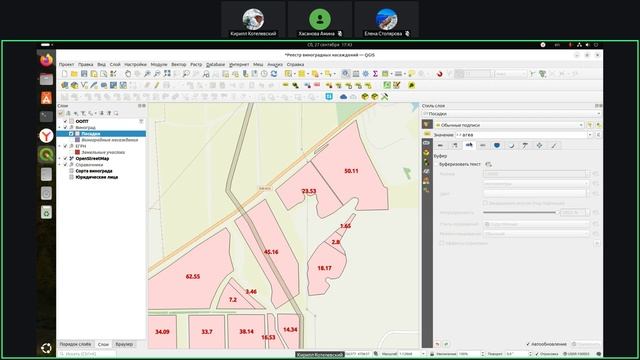Open Firefox from the Ubuntu dock
Screen dimensions: 640x360
click(46, 60)
